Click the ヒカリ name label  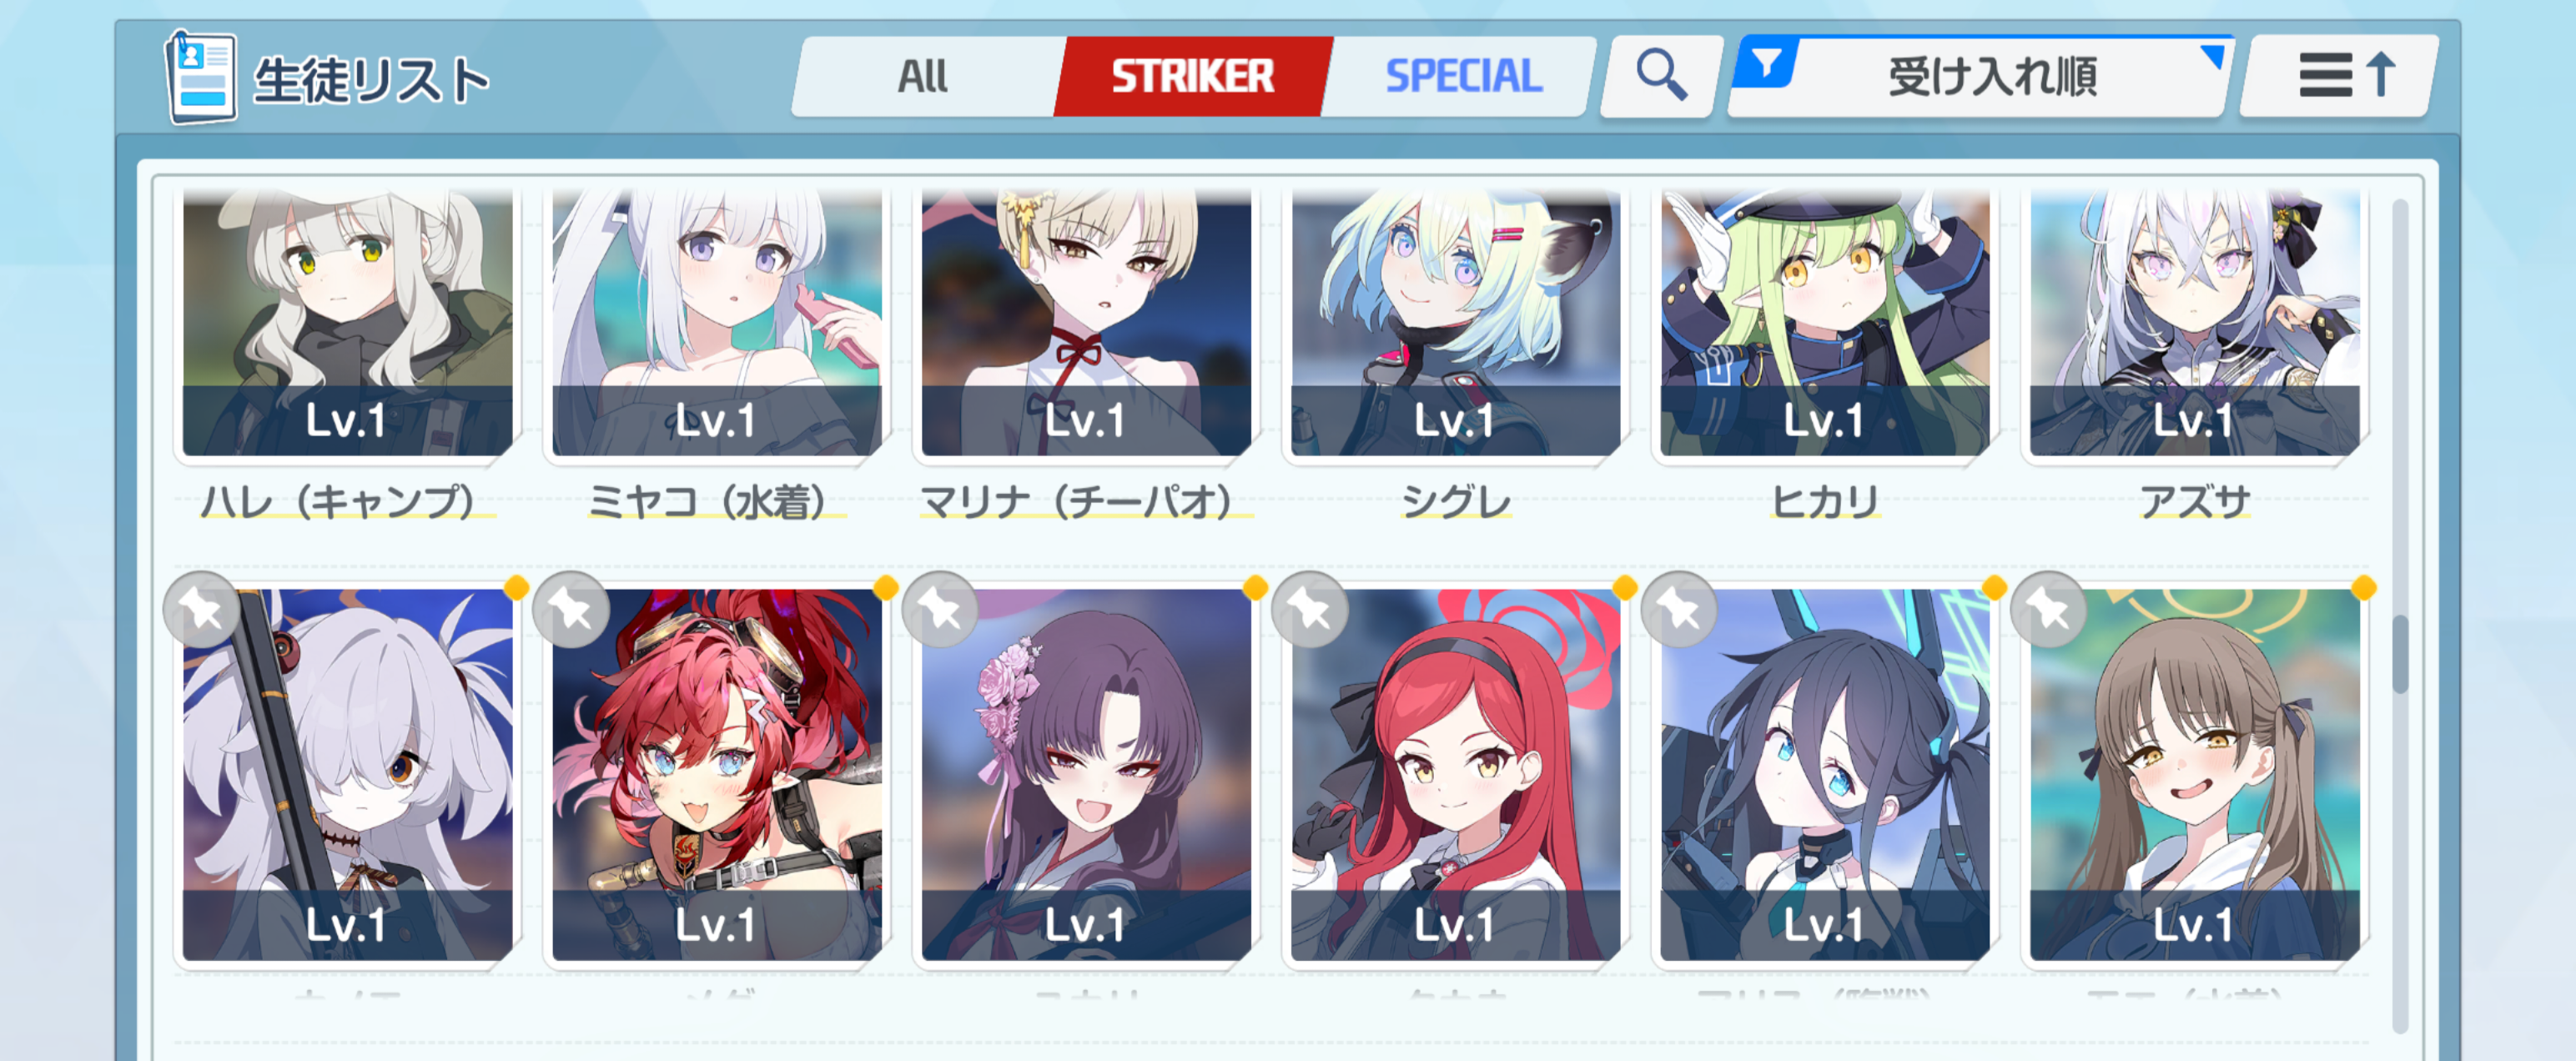1825,501
